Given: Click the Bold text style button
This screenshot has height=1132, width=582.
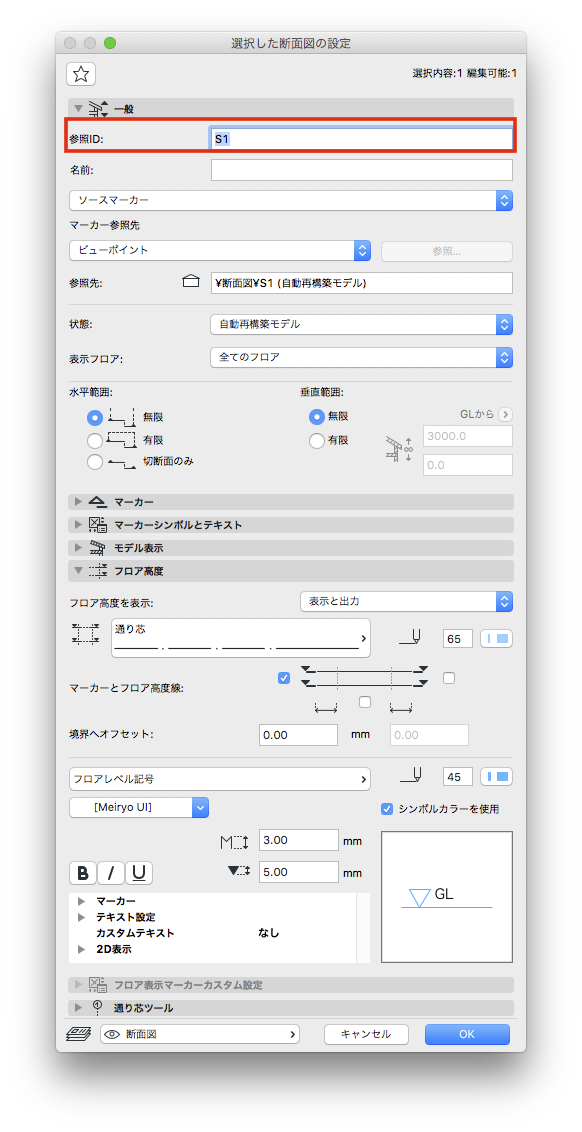Looking at the screenshot, I should pos(83,873).
